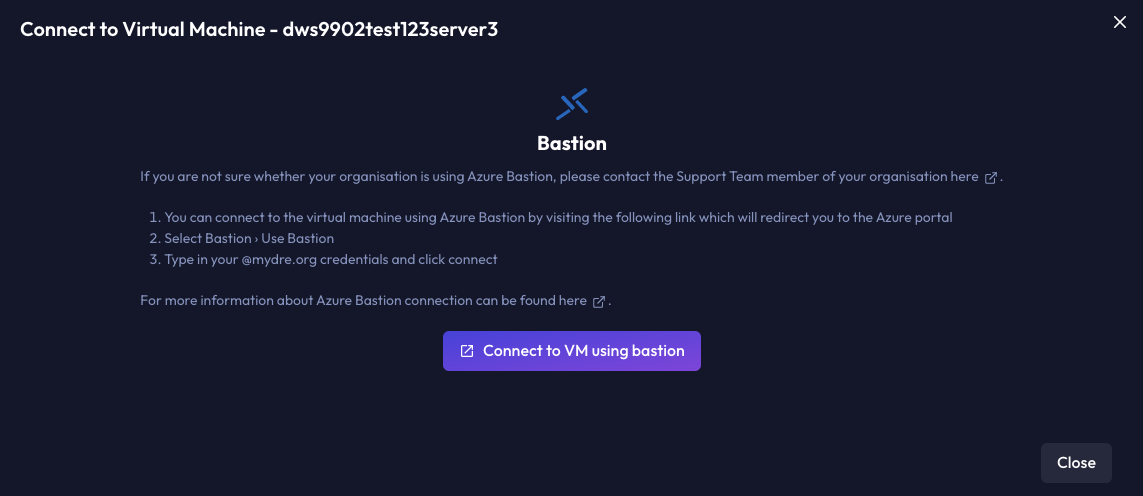The height and width of the screenshot is (496, 1143).
Task: Select the VM name dws9902test123server3 in the title
Action: [x=390, y=30]
